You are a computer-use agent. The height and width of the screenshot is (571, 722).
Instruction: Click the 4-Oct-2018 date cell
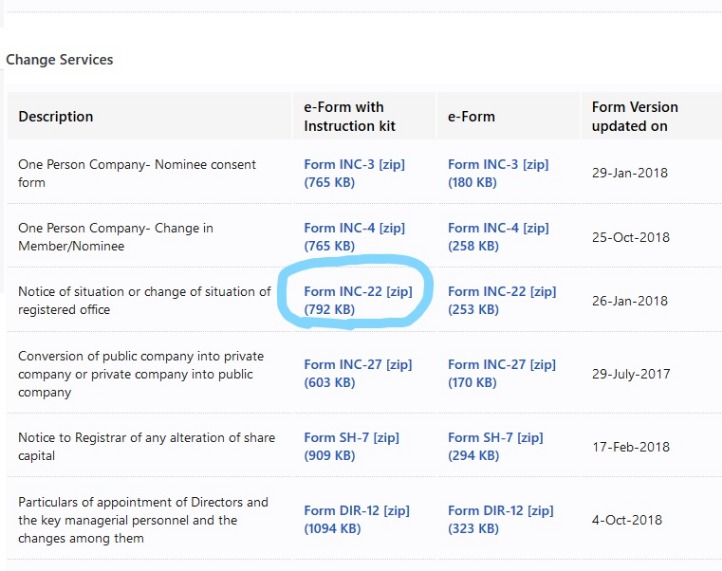click(x=626, y=520)
